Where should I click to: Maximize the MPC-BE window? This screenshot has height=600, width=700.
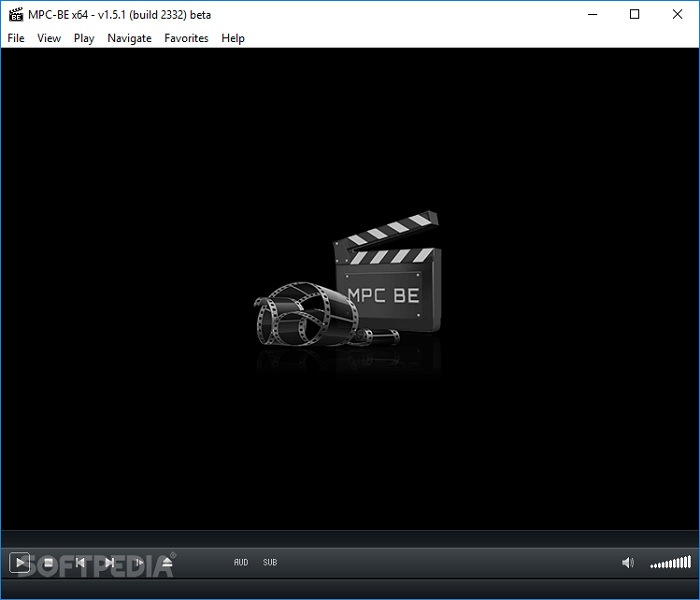click(634, 14)
